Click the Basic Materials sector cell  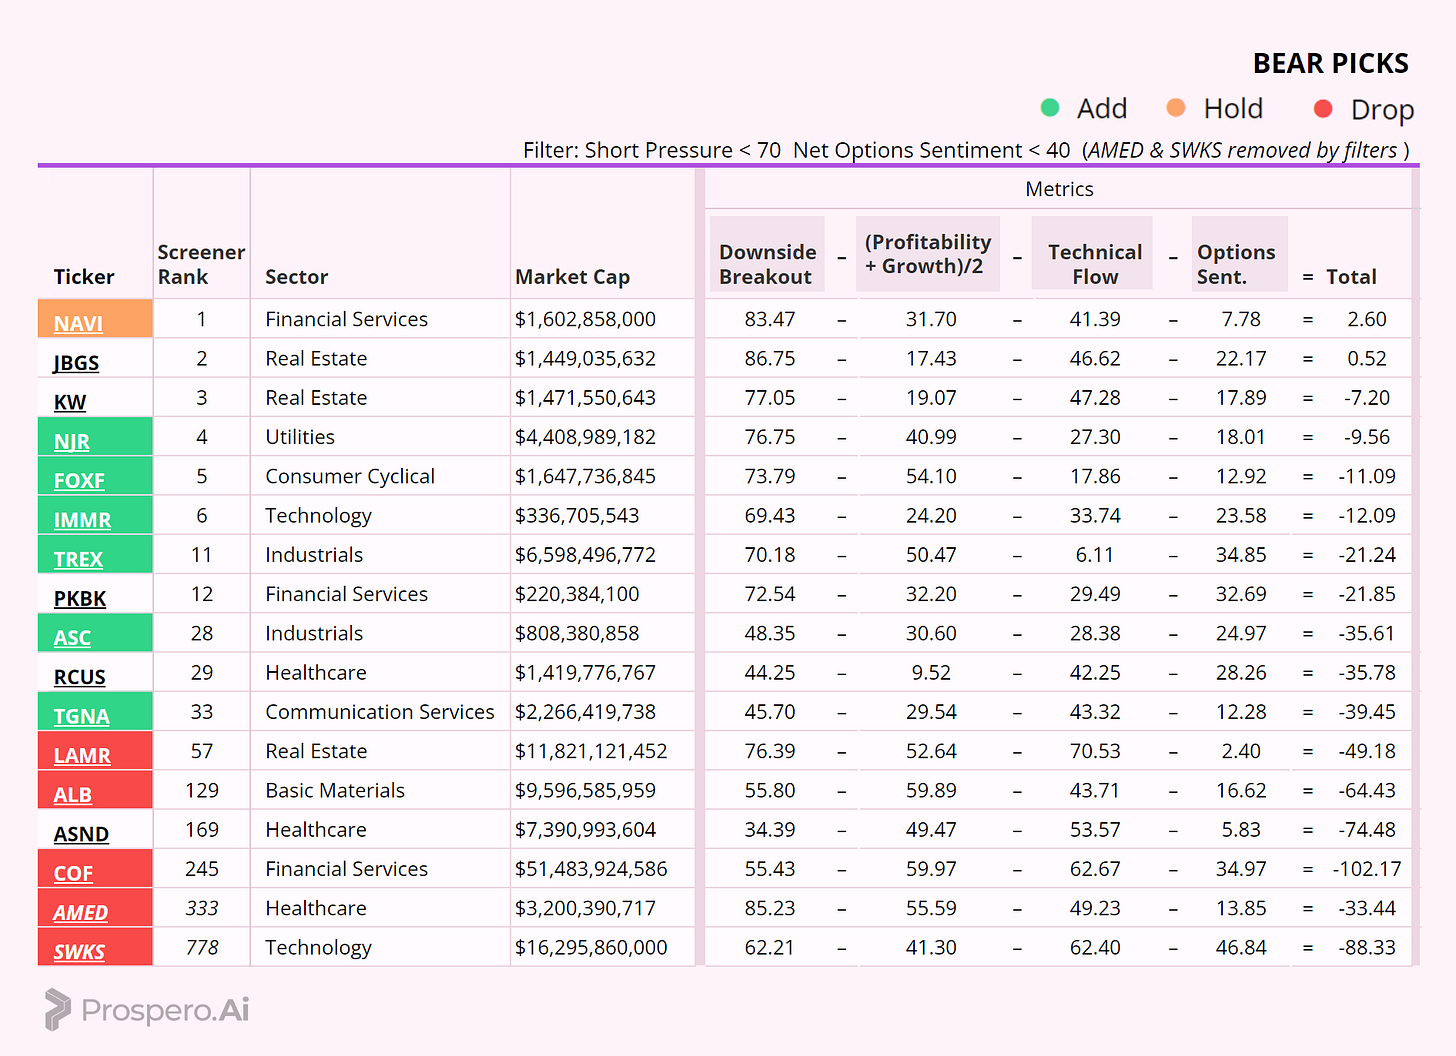[x=335, y=790]
